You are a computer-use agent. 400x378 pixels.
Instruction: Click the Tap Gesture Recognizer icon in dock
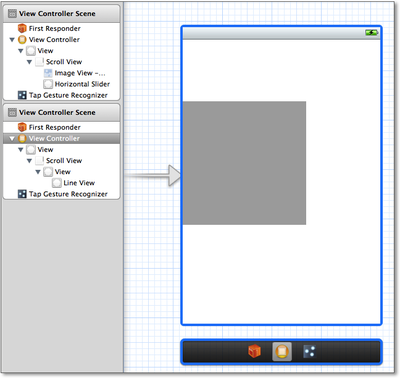[309, 351]
